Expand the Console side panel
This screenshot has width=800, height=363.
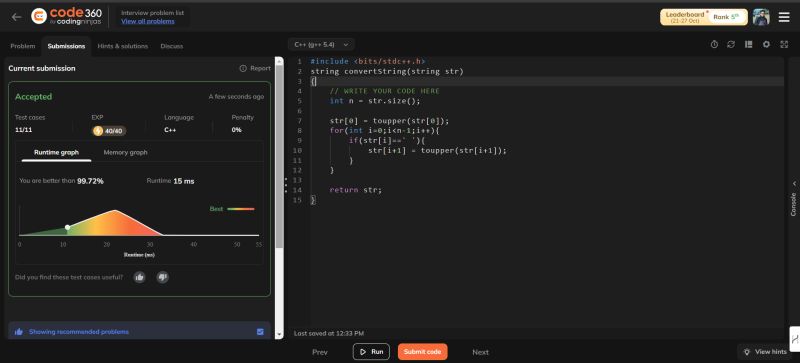click(794, 198)
